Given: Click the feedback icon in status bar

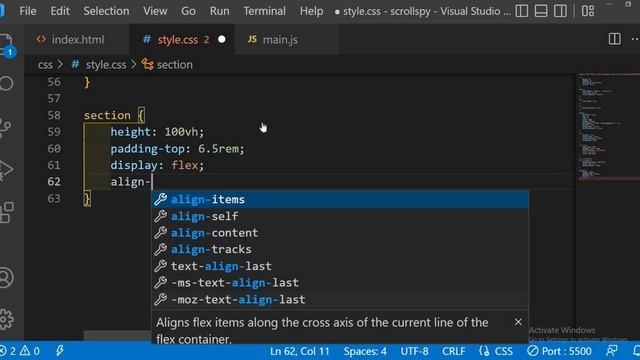Looking at the screenshot, I should tap(612, 351).
